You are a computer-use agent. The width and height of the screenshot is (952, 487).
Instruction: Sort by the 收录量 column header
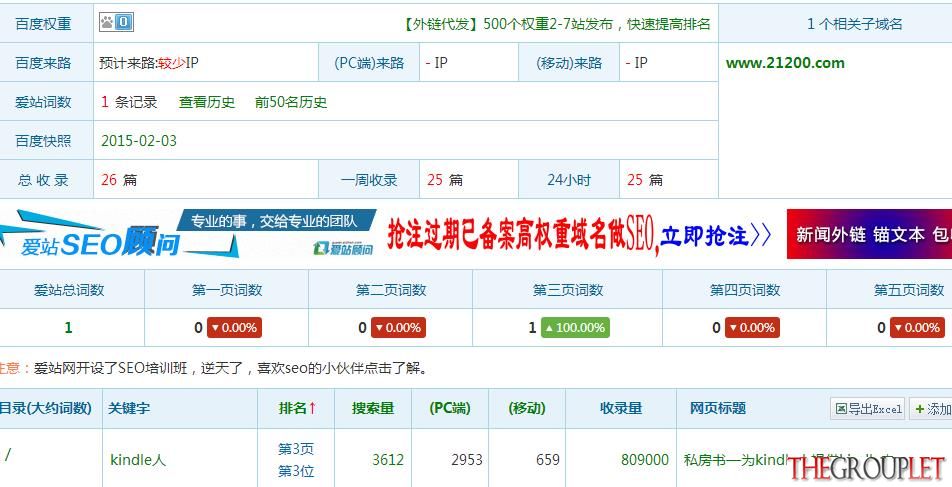tap(621, 408)
